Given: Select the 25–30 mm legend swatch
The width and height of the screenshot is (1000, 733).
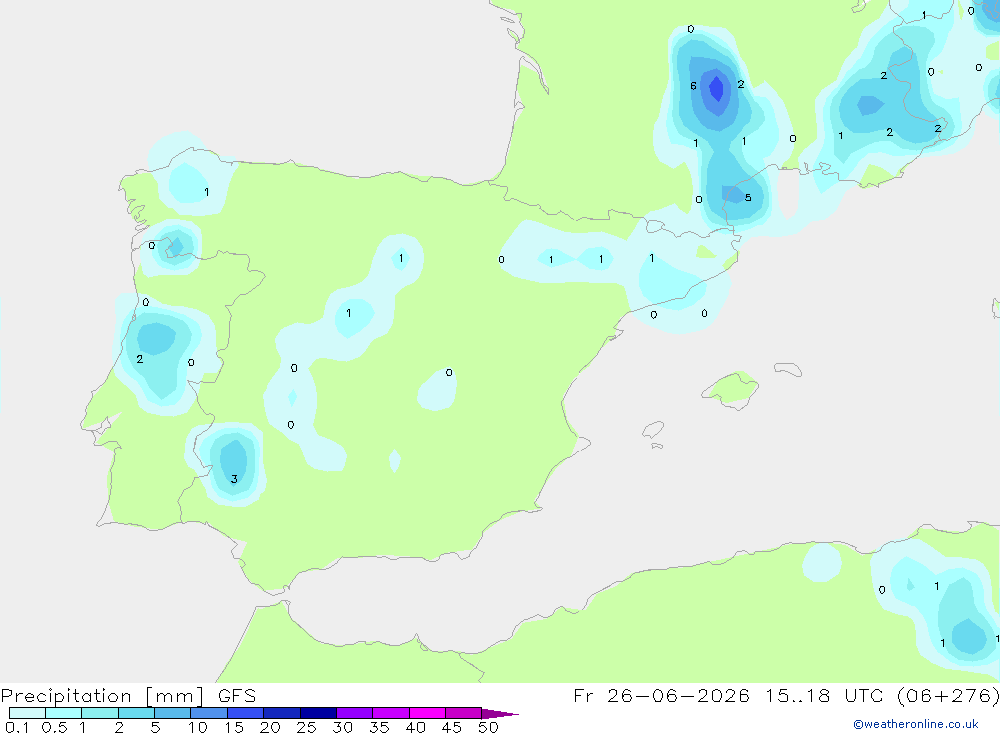Looking at the screenshot, I should pyautogui.click(x=318, y=713).
